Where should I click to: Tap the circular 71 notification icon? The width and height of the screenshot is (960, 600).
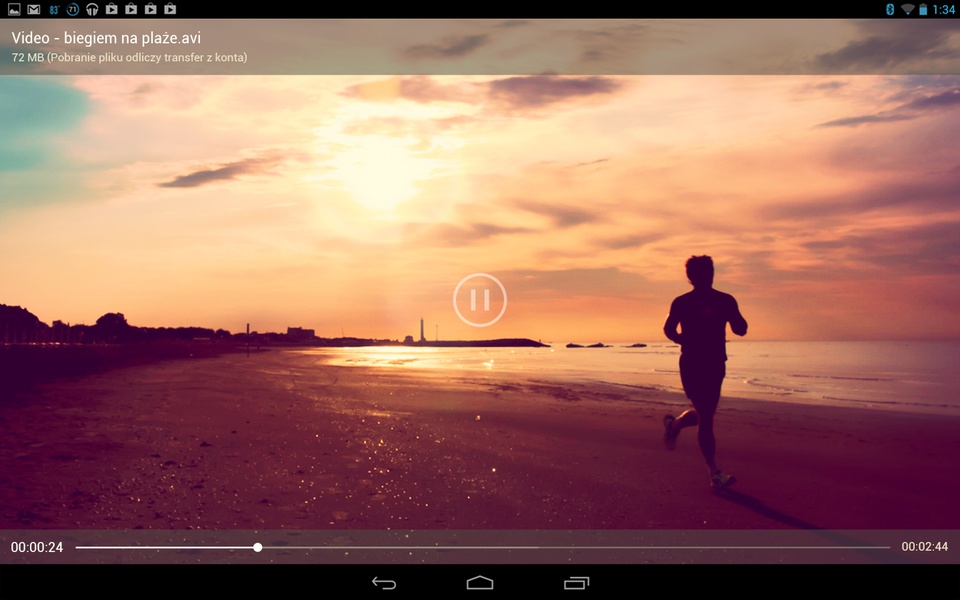73,9
